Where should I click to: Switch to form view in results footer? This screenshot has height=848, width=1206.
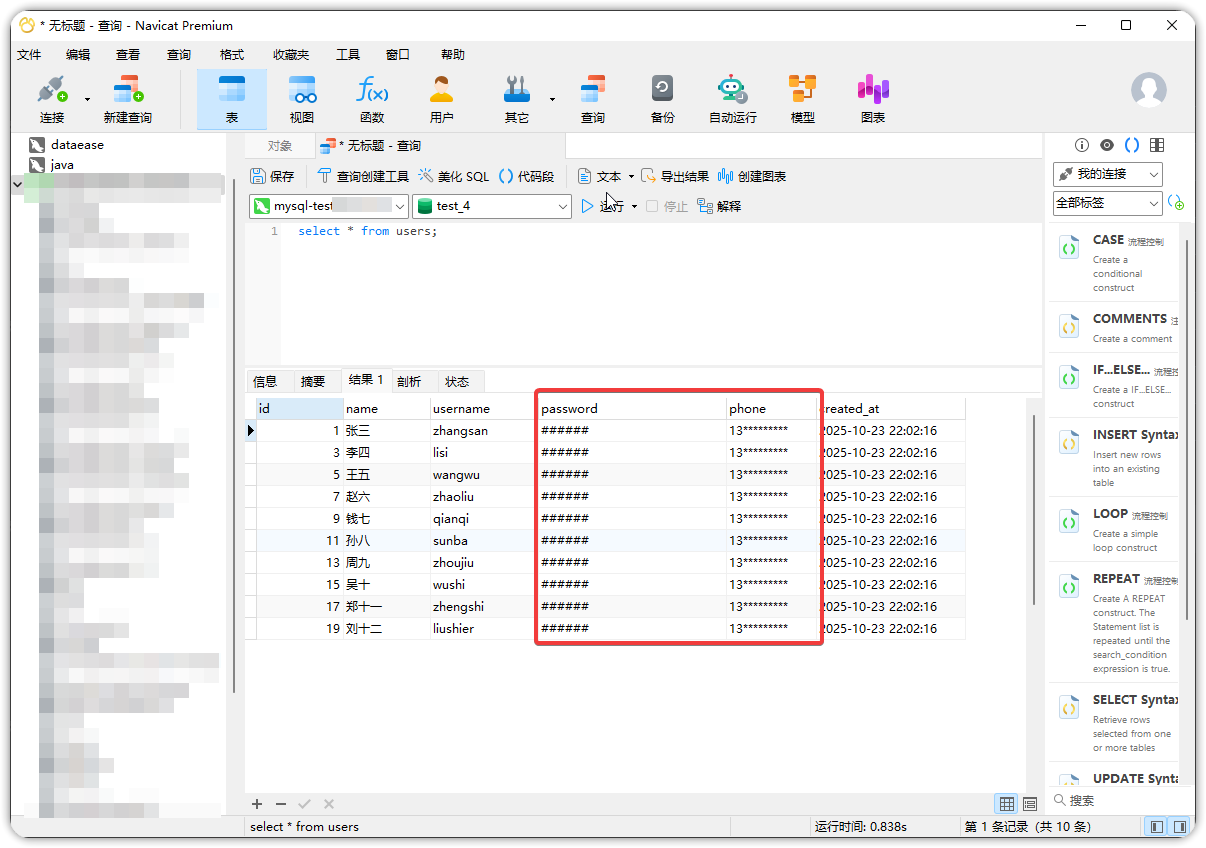click(1029, 804)
